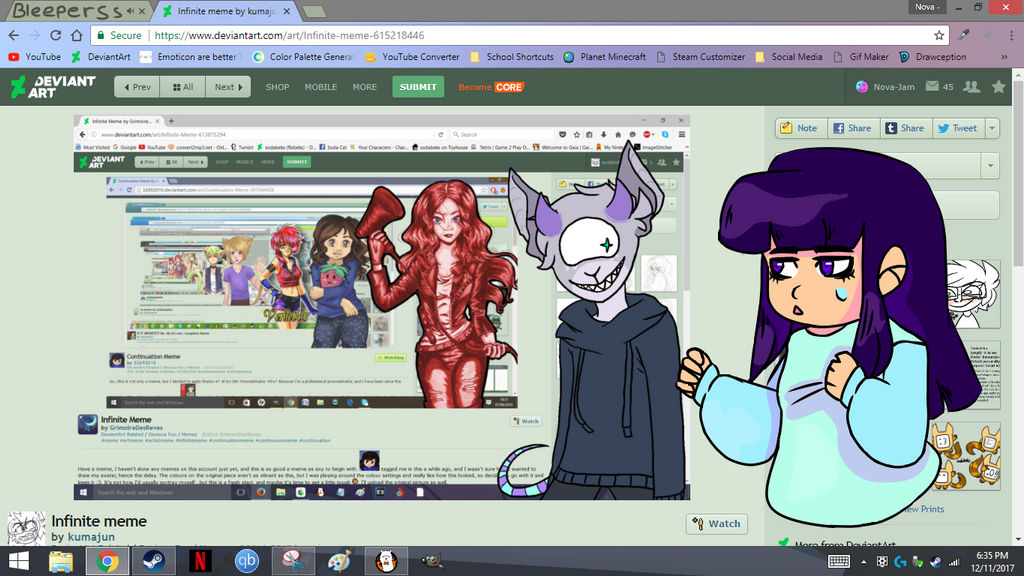This screenshot has height=576, width=1024.
Task: Open the Windows Start menu
Action: click(x=18, y=561)
